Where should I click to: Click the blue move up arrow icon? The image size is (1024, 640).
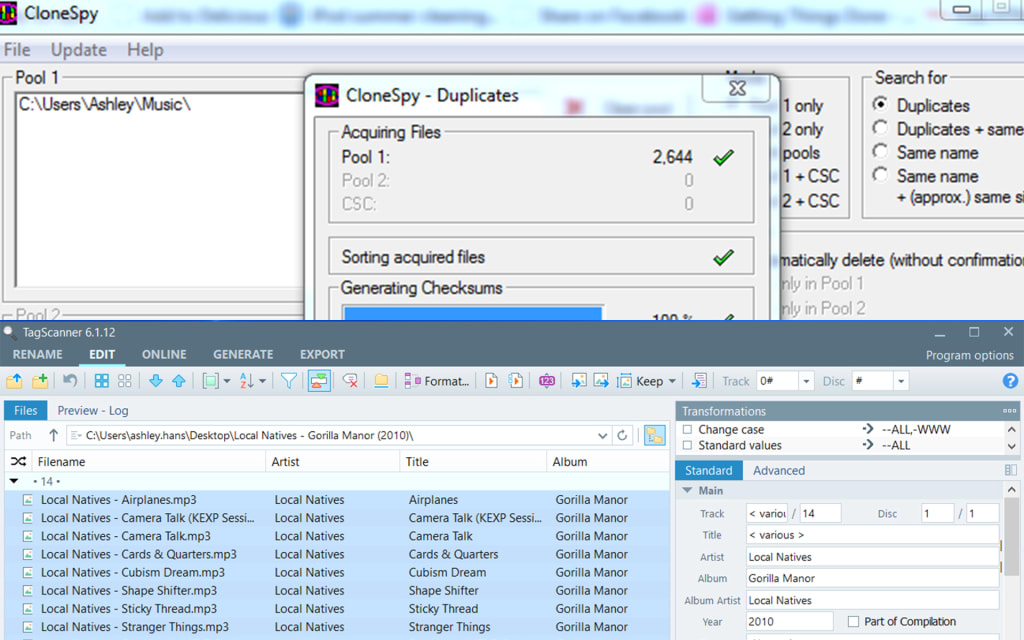click(x=178, y=381)
